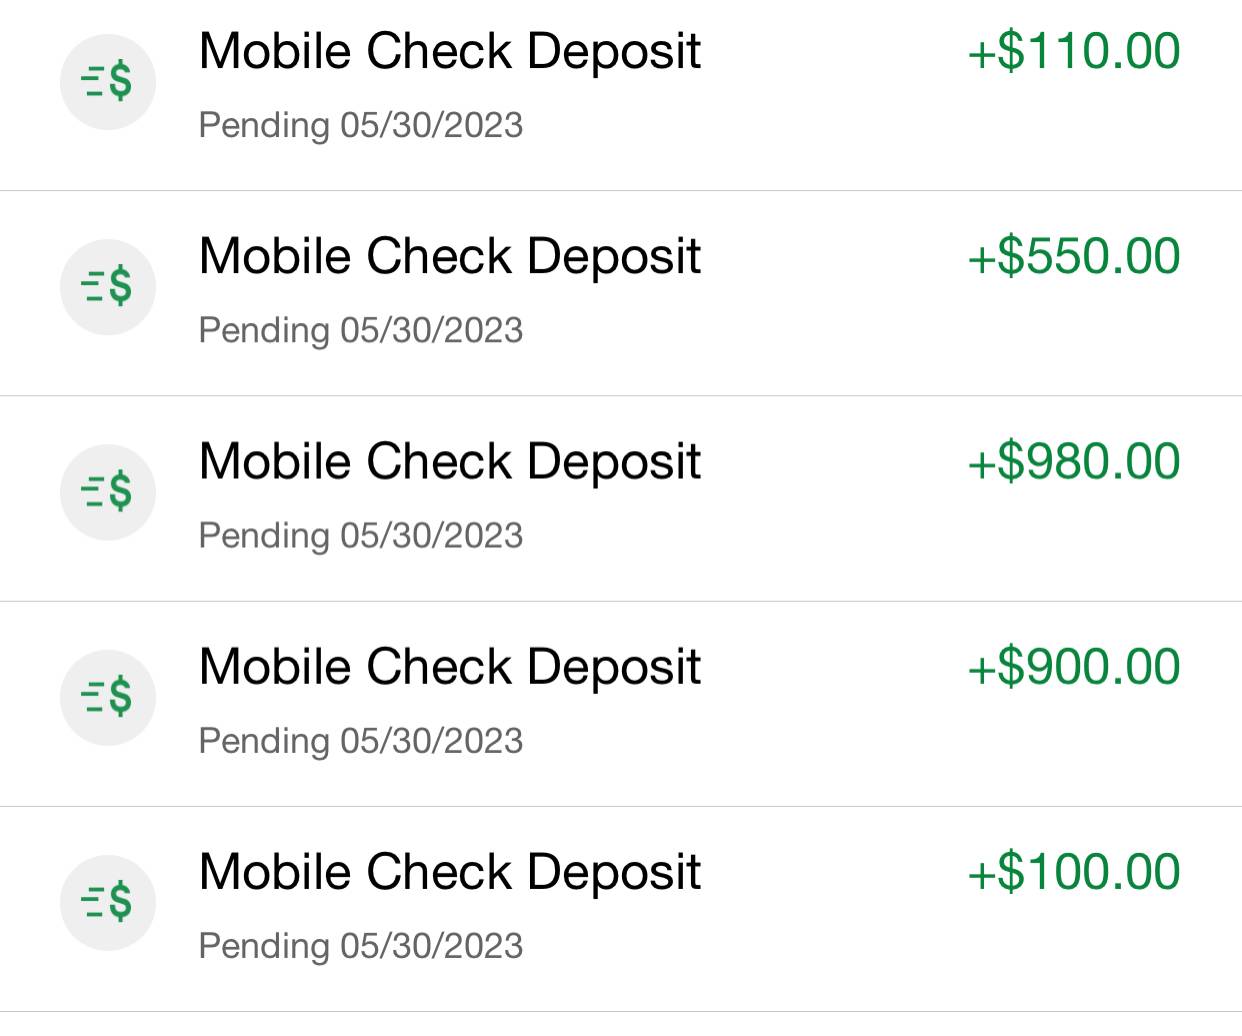1242x1036 pixels.
Task: Tap the deposit icon beside the $100.00 transaction
Action: pos(108,902)
